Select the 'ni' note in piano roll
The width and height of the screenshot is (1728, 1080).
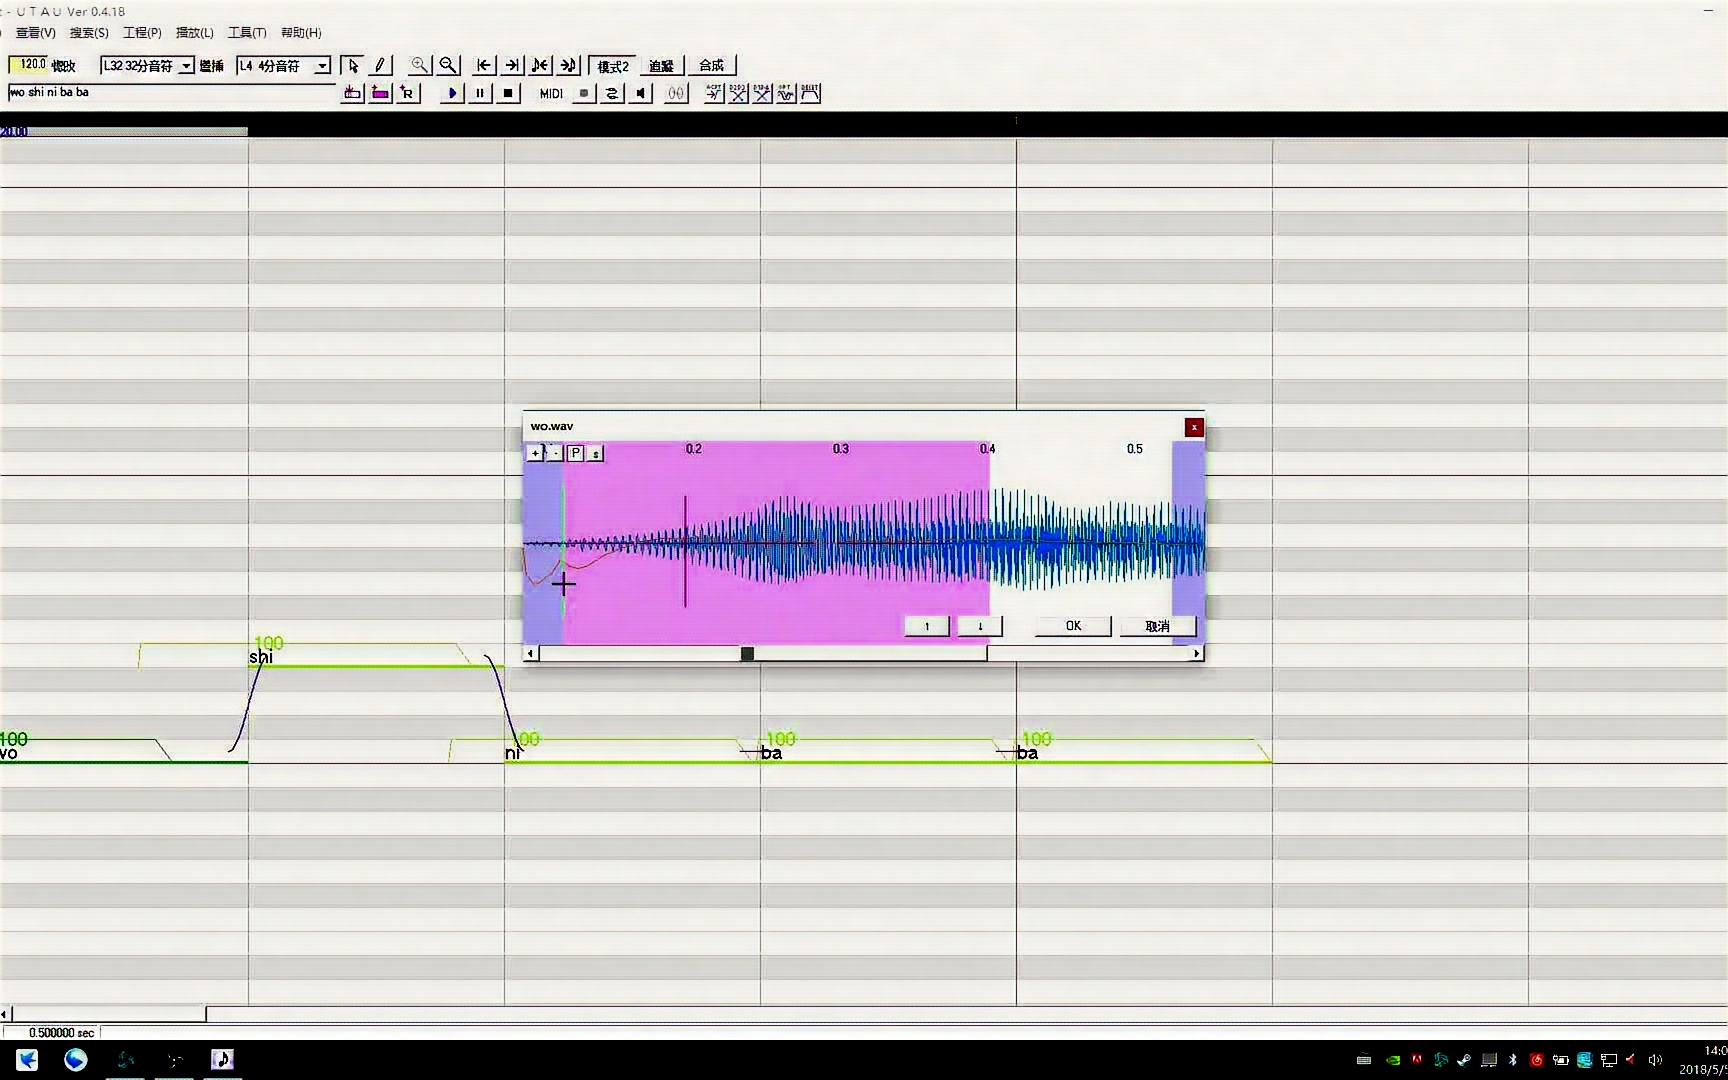click(x=632, y=753)
